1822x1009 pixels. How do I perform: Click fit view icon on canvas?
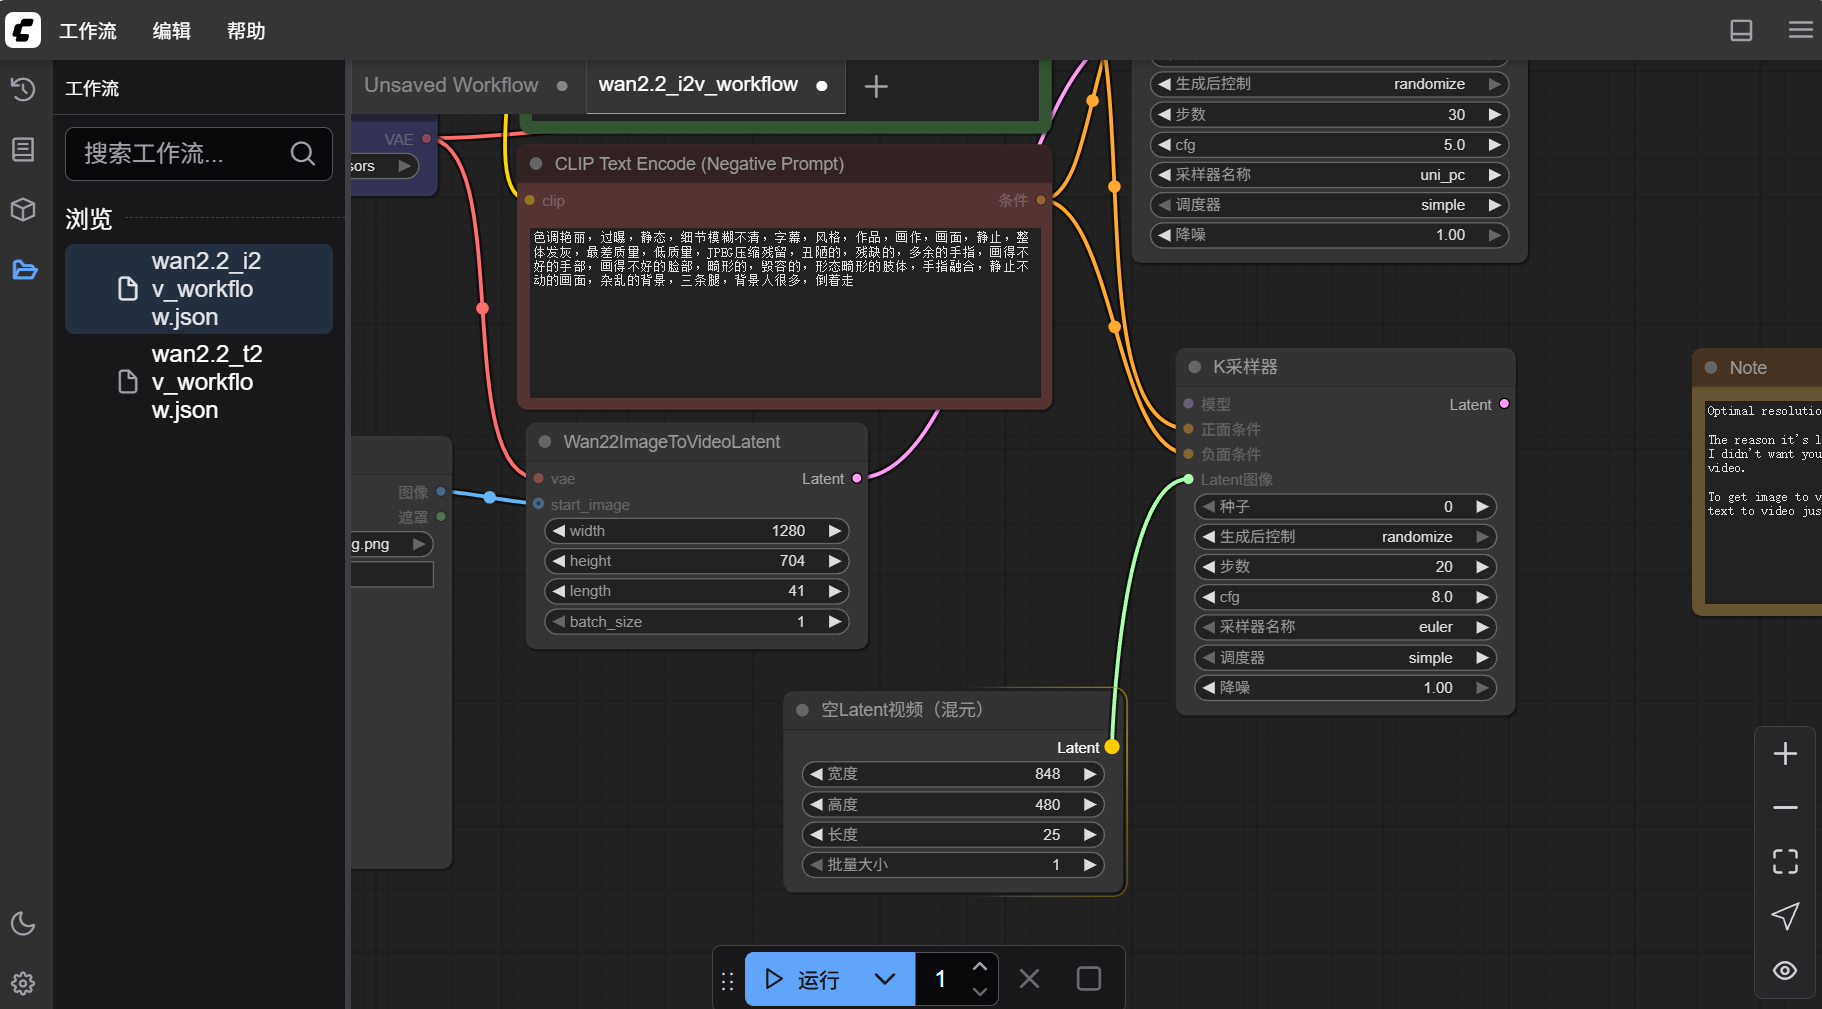click(x=1785, y=862)
